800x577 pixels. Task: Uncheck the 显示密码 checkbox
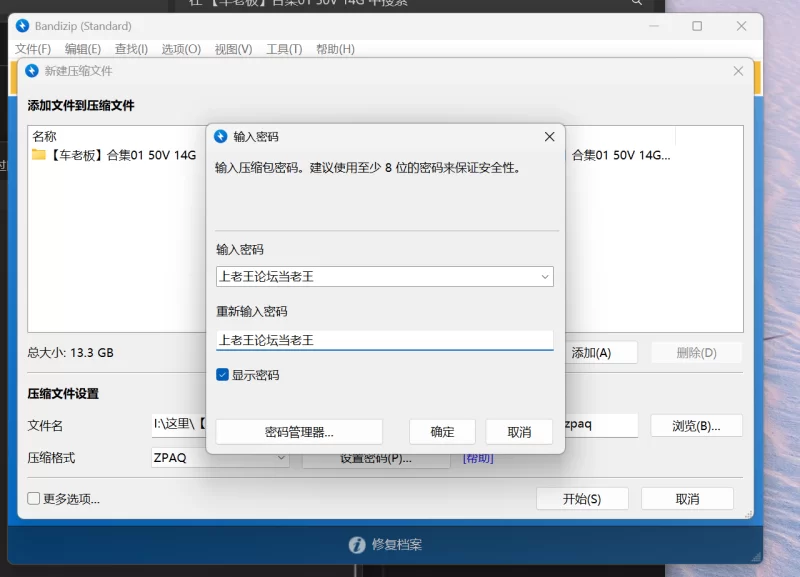coord(222,375)
